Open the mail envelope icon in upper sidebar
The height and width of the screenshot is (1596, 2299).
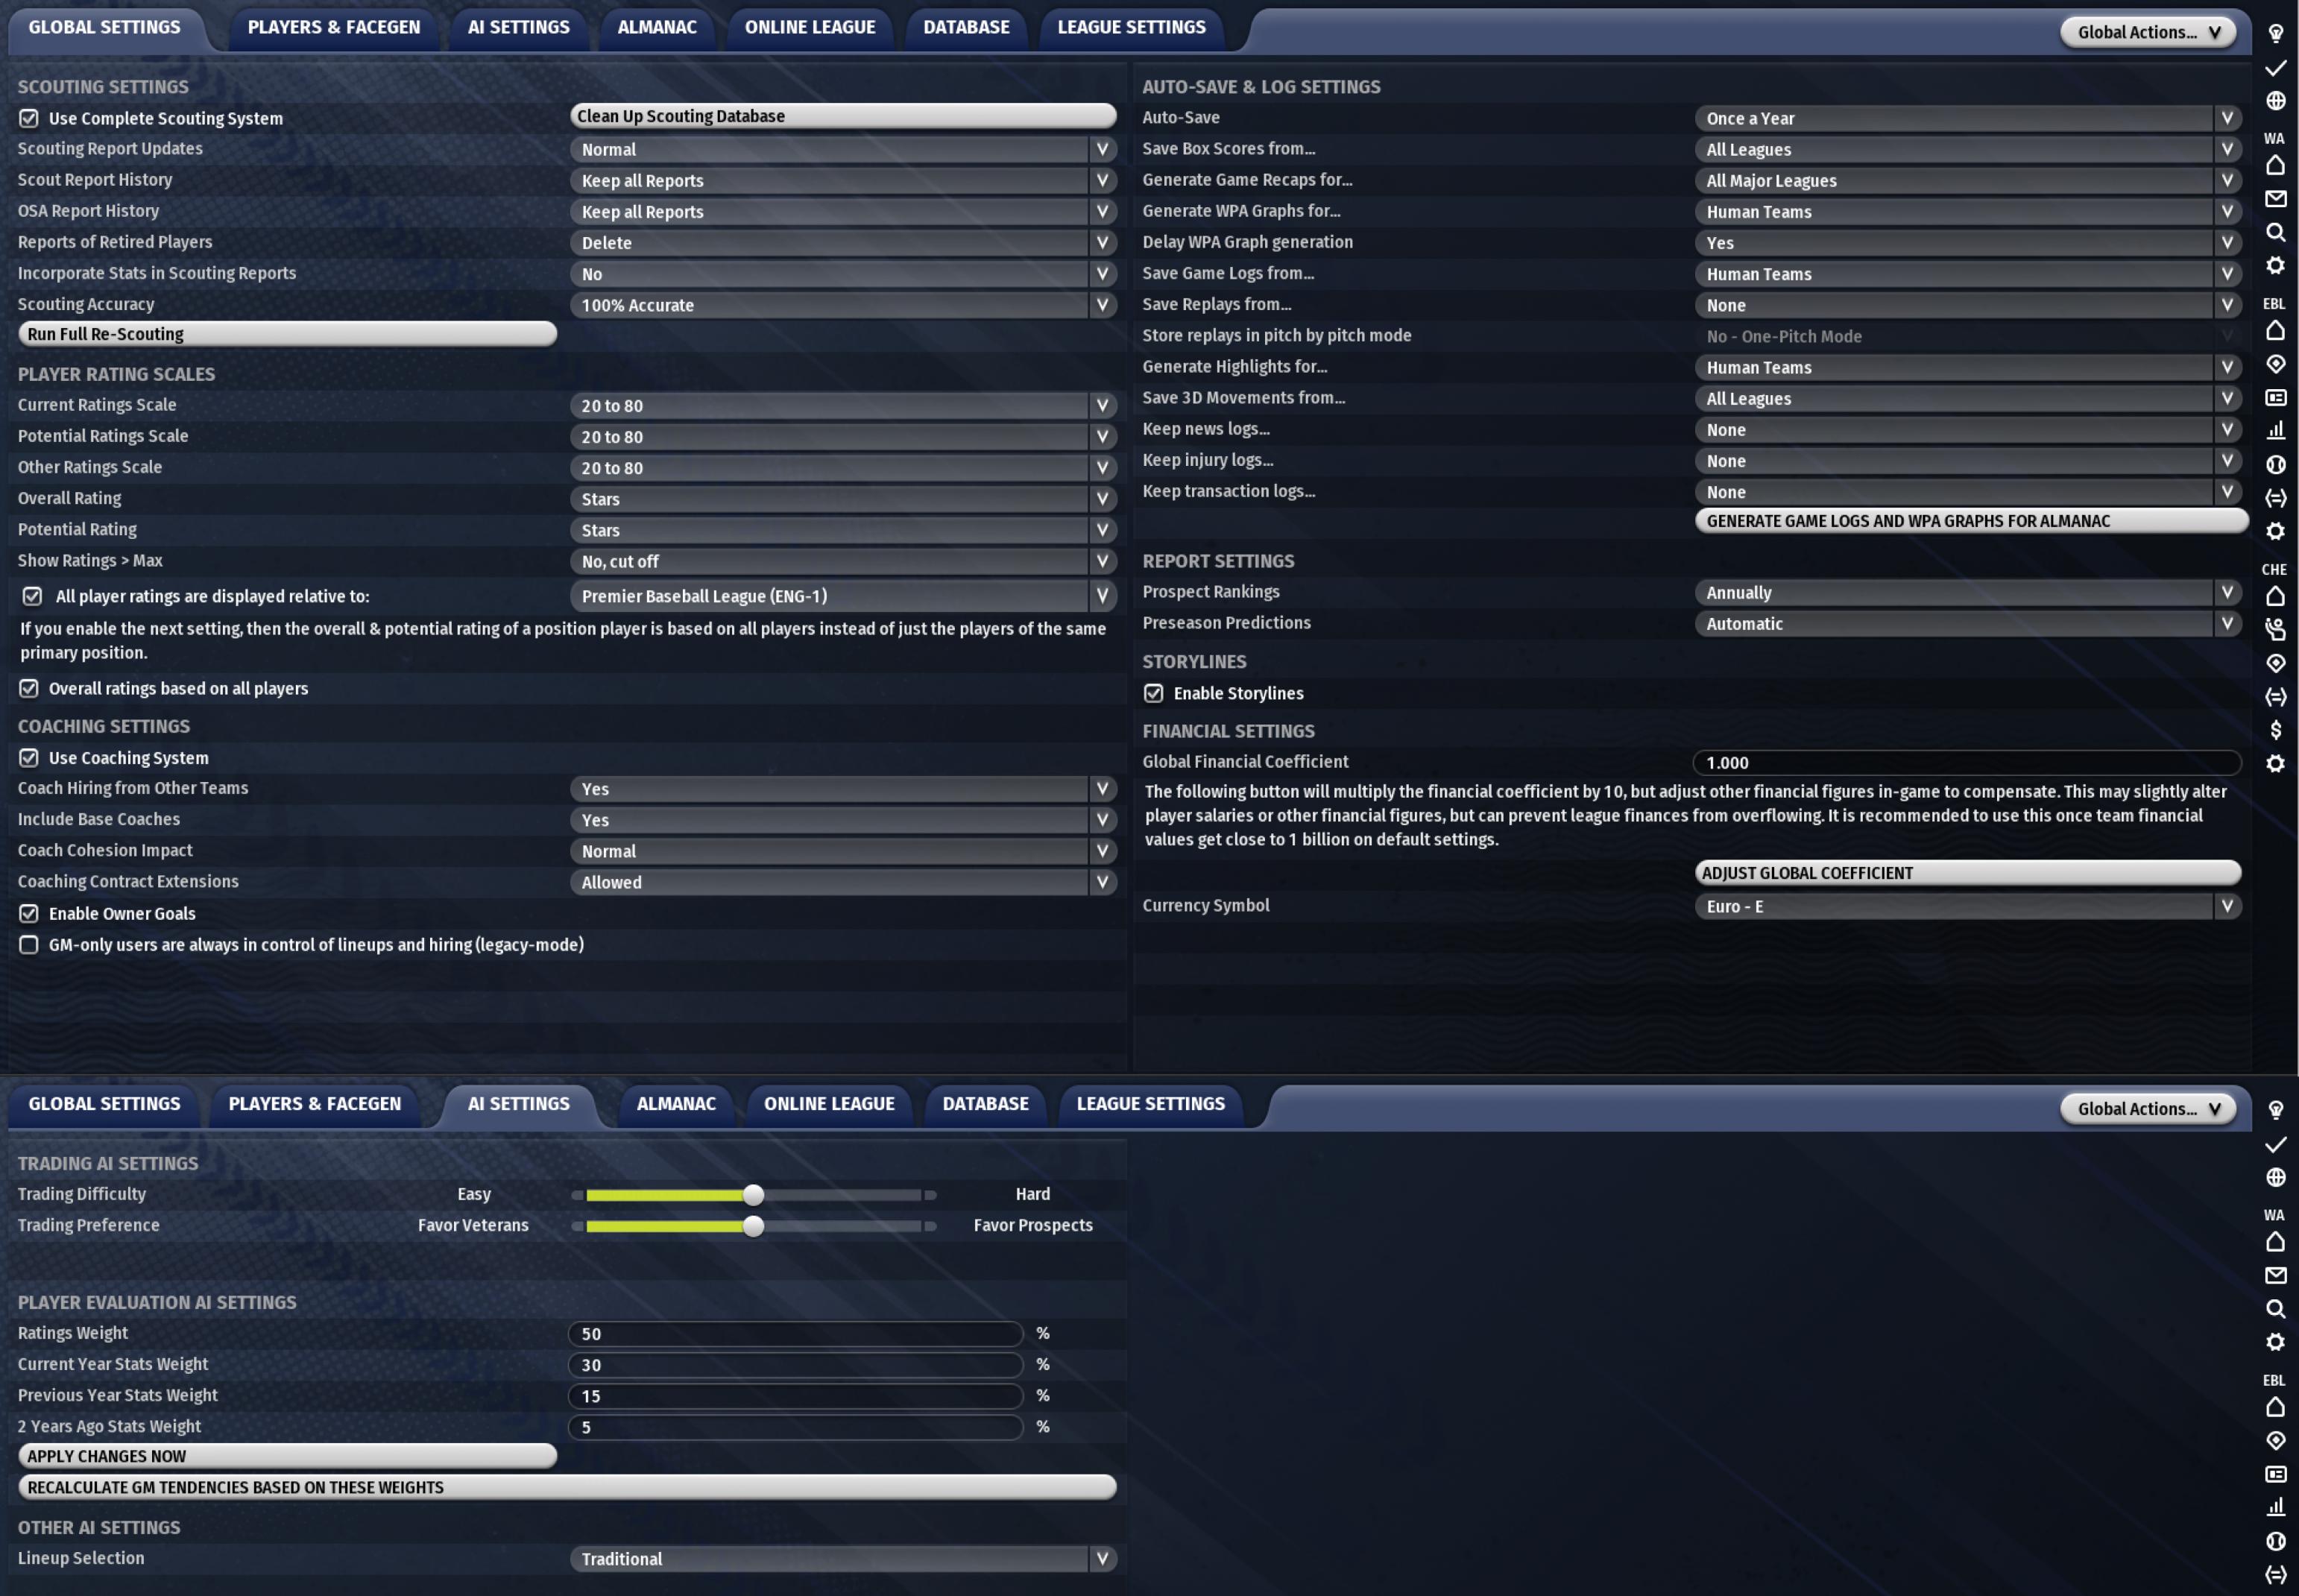2275,198
